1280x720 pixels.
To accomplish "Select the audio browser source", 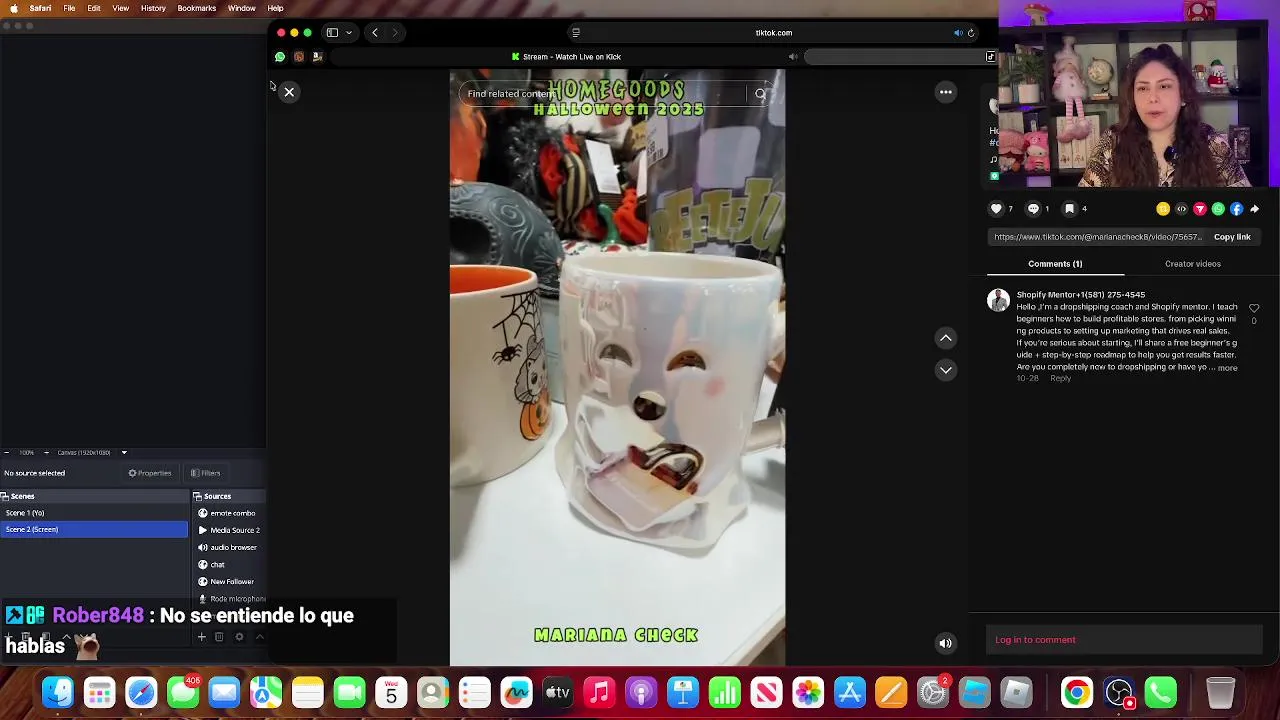I will (x=230, y=547).
